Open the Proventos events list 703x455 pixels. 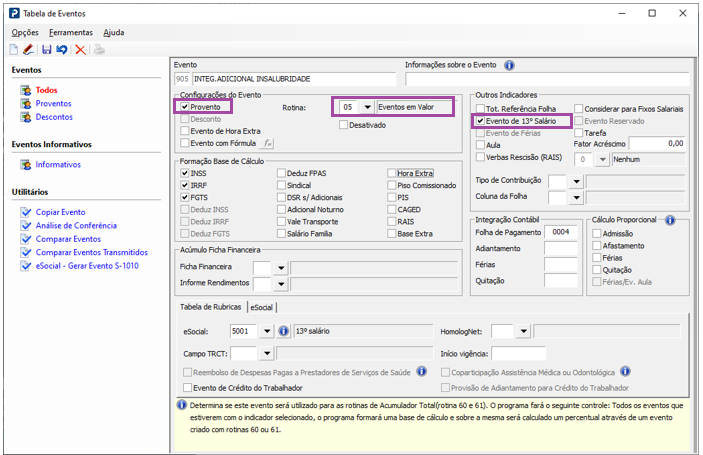(53, 104)
